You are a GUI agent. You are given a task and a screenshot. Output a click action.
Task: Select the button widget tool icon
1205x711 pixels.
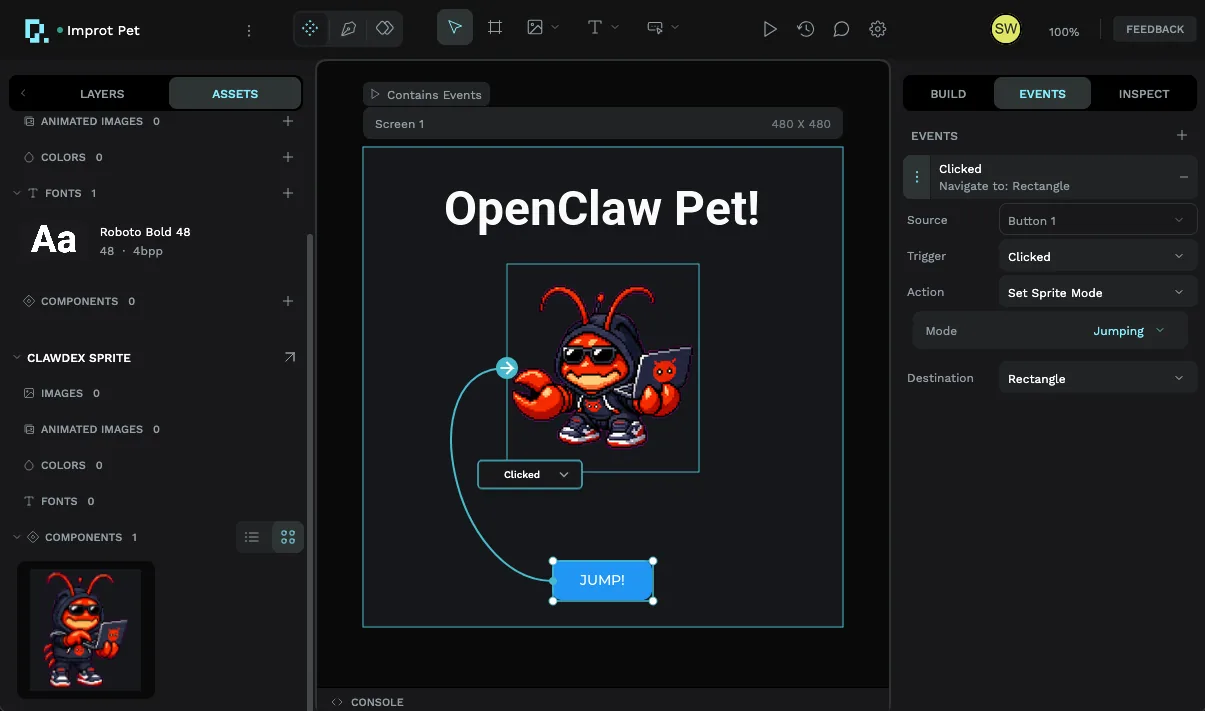click(655, 28)
